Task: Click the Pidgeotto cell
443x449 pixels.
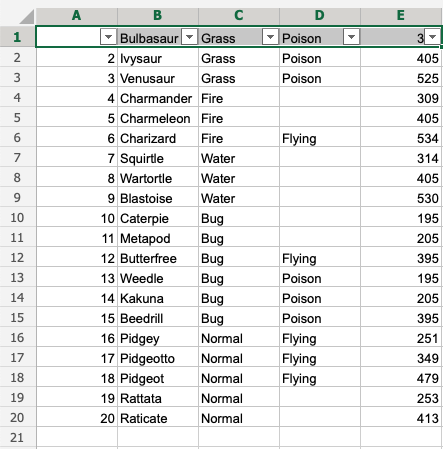Action: [158, 358]
